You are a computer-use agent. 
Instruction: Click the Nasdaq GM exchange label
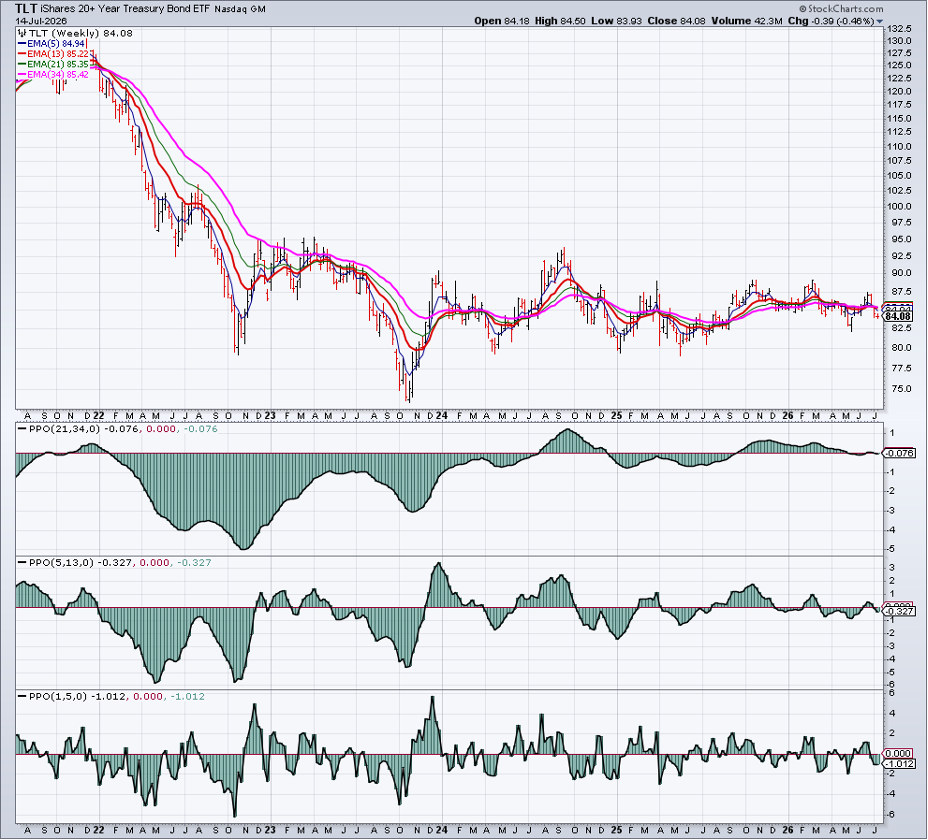240,9
